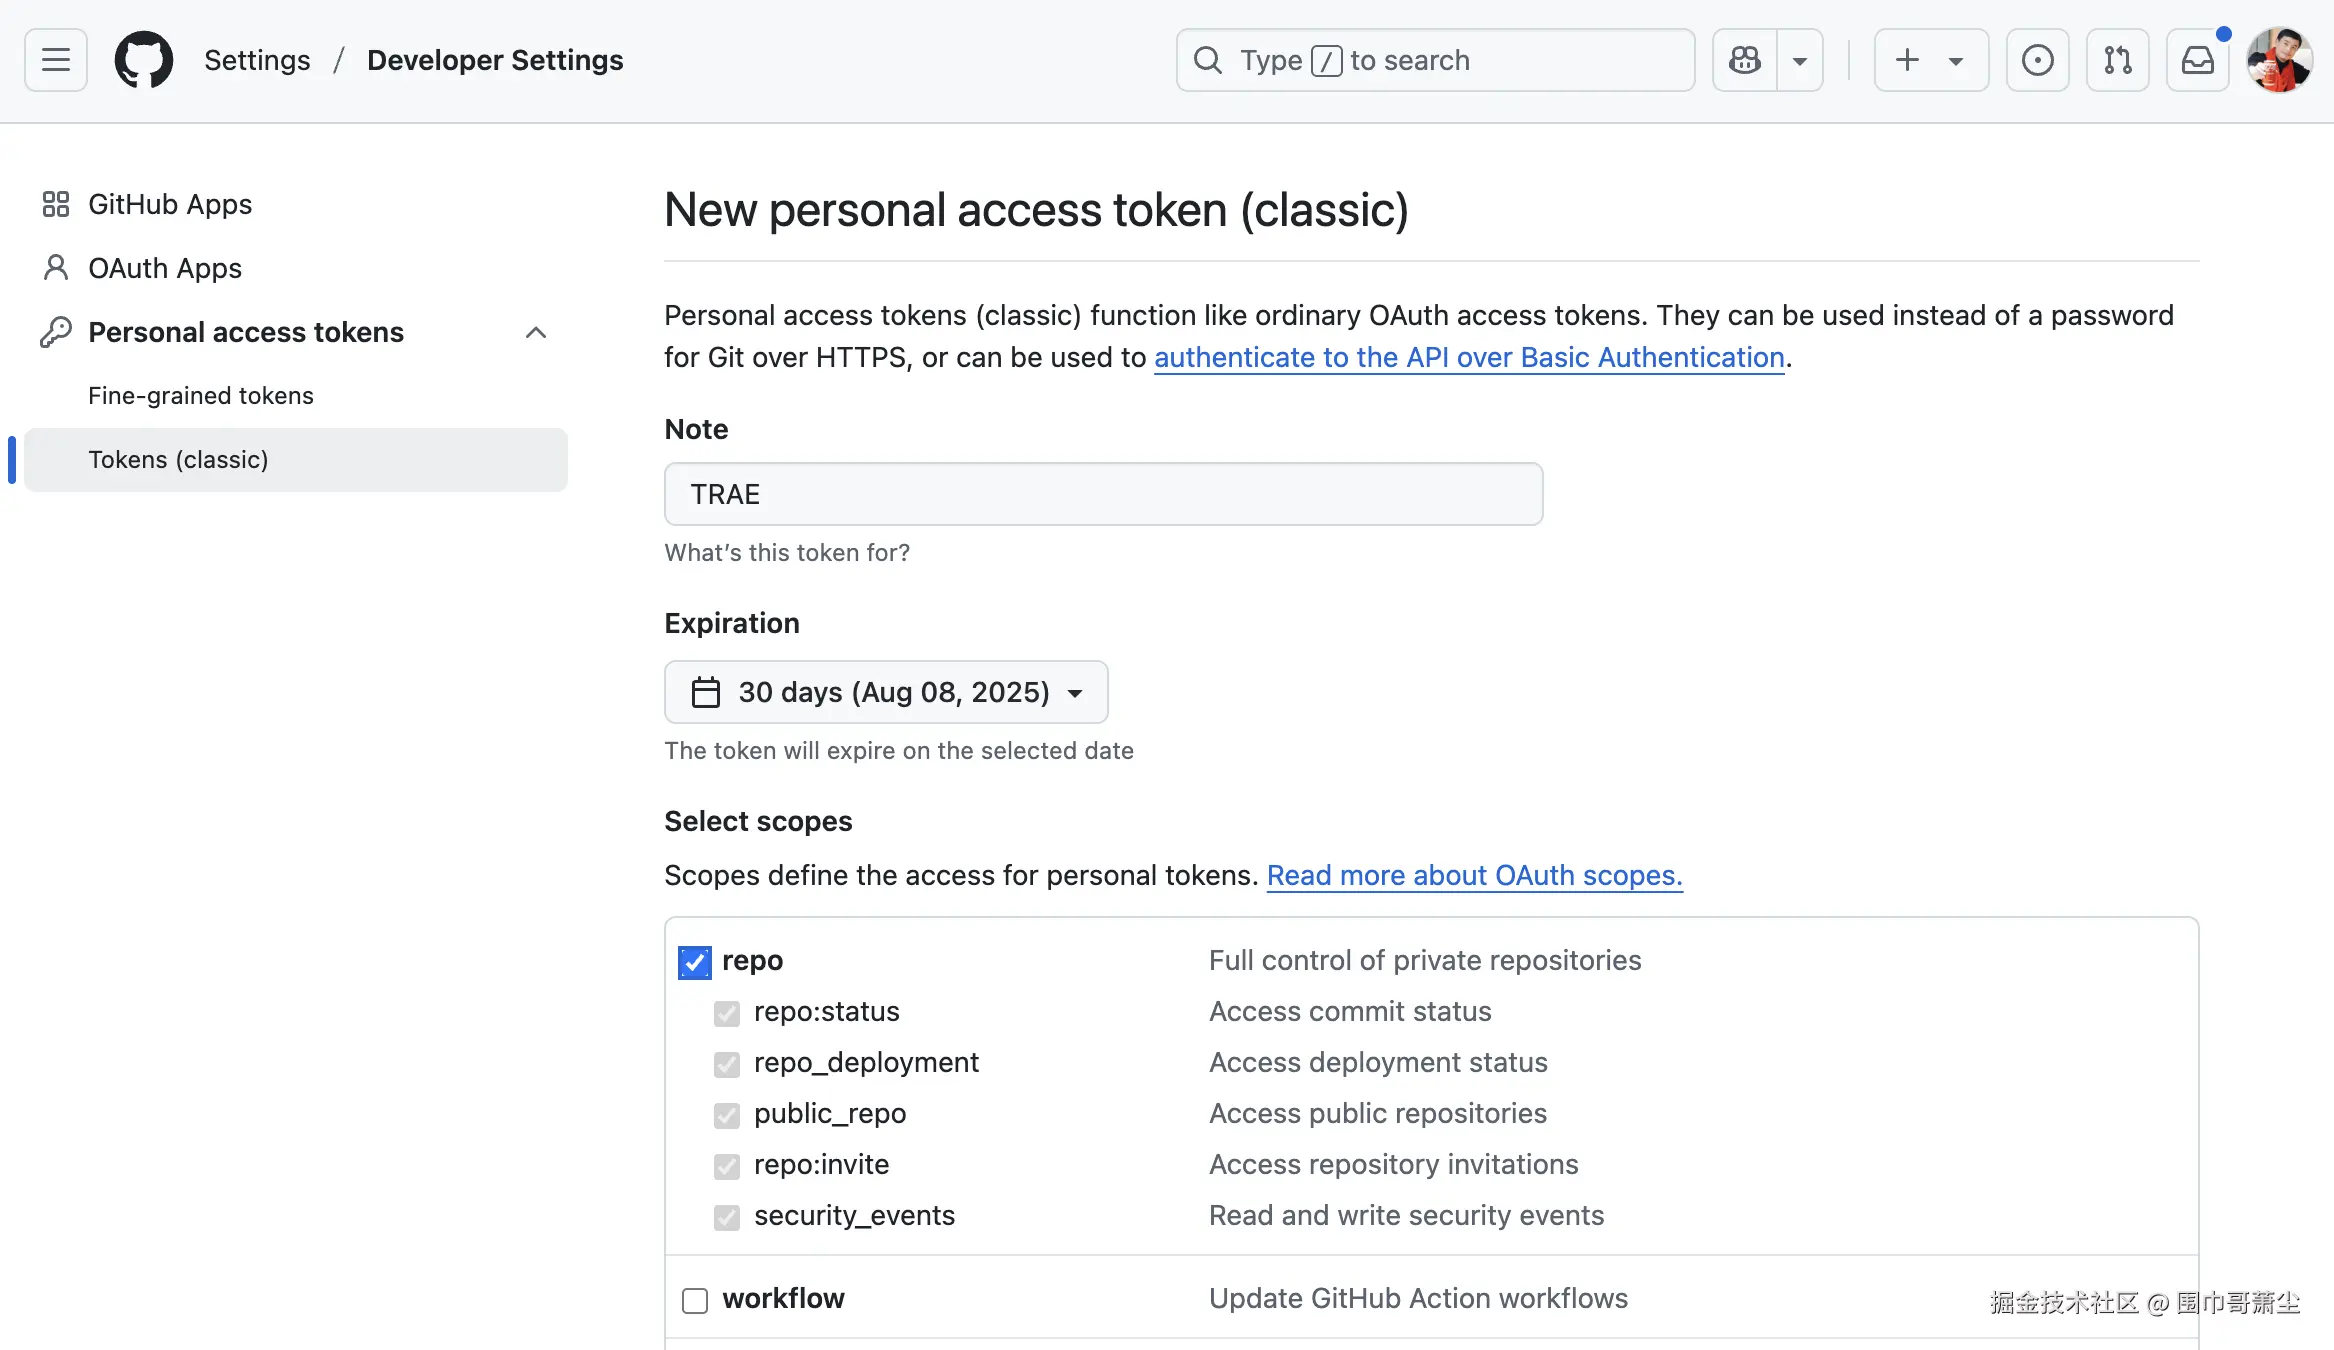Open pull requests icon in header

pyautogui.click(x=2117, y=60)
